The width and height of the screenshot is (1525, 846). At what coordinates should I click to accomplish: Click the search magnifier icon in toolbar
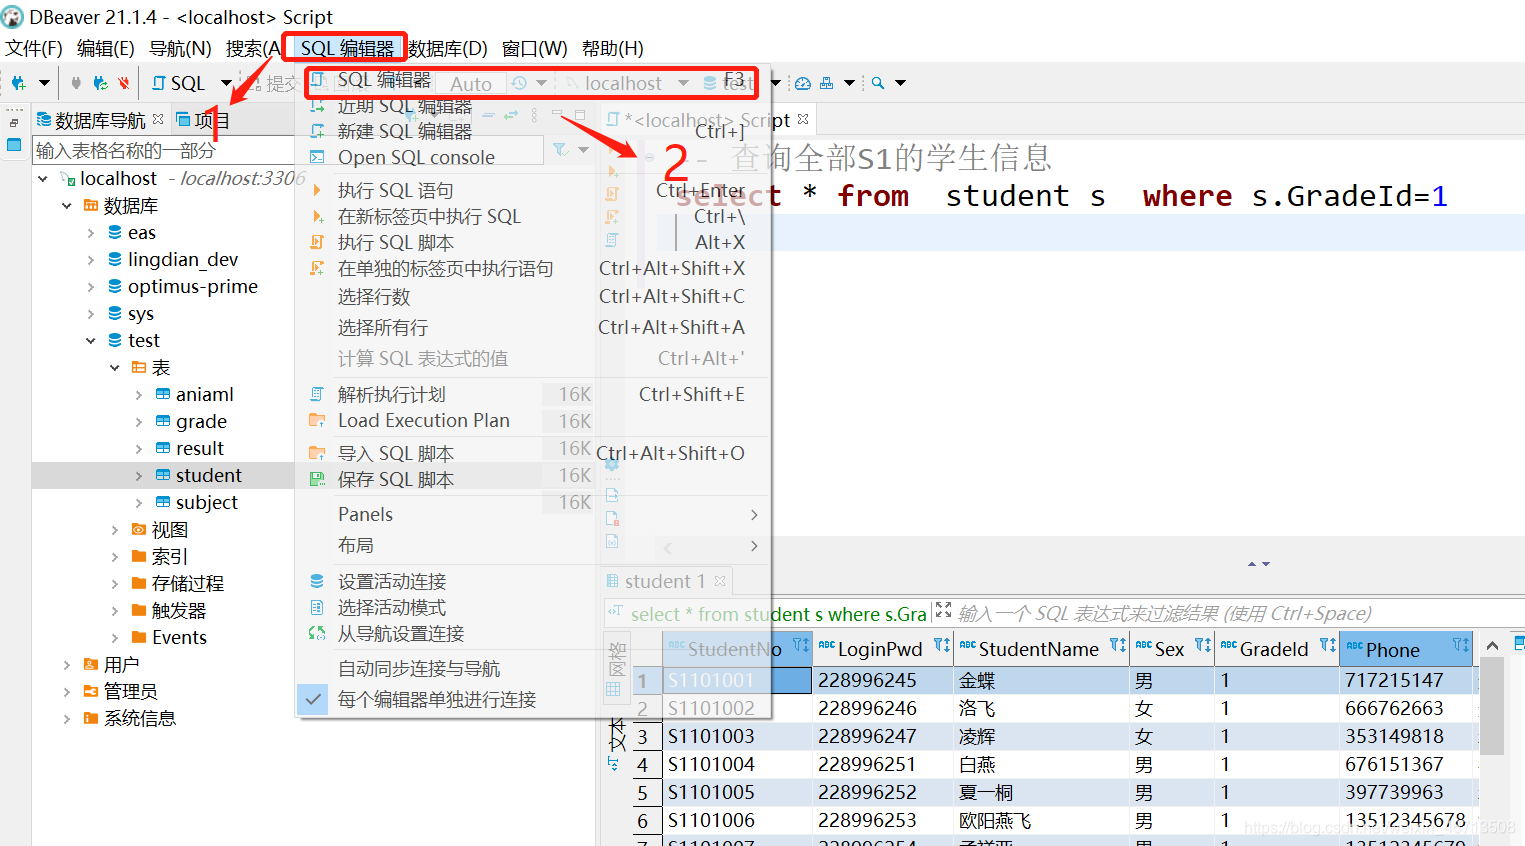[878, 83]
